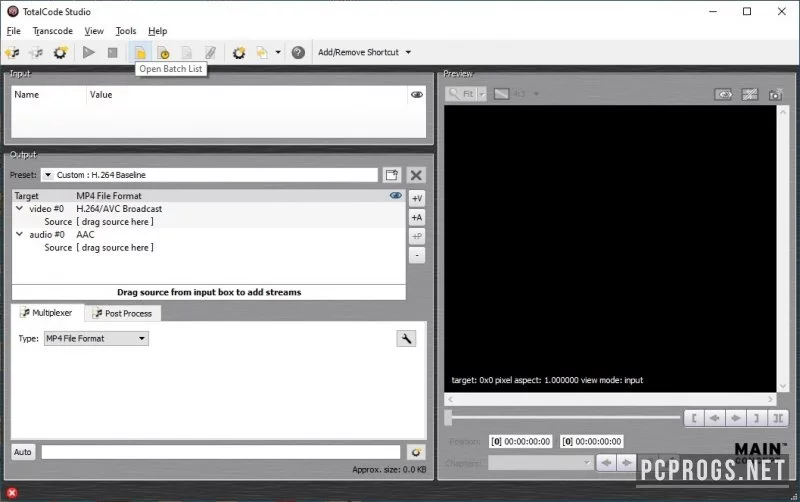Open the second gear settings icon
This screenshot has height=502, width=800.
coord(239,52)
